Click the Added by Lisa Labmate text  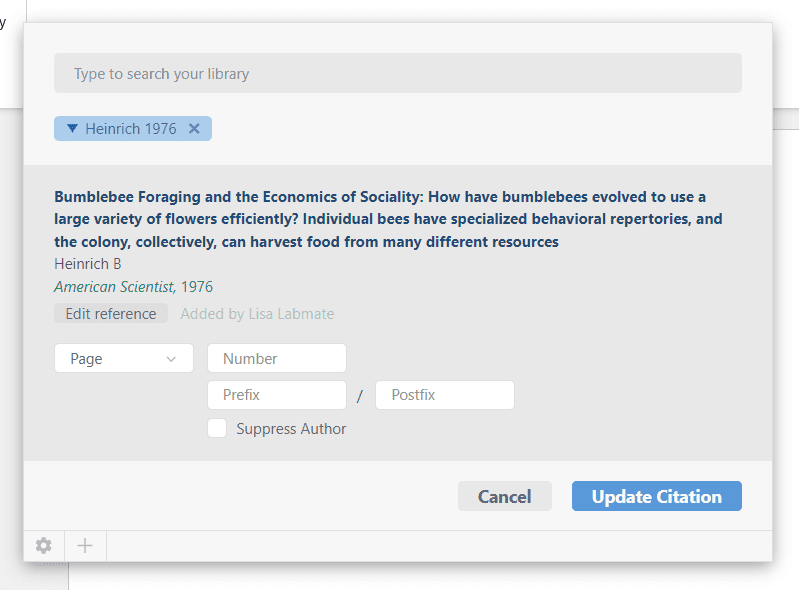(x=257, y=314)
